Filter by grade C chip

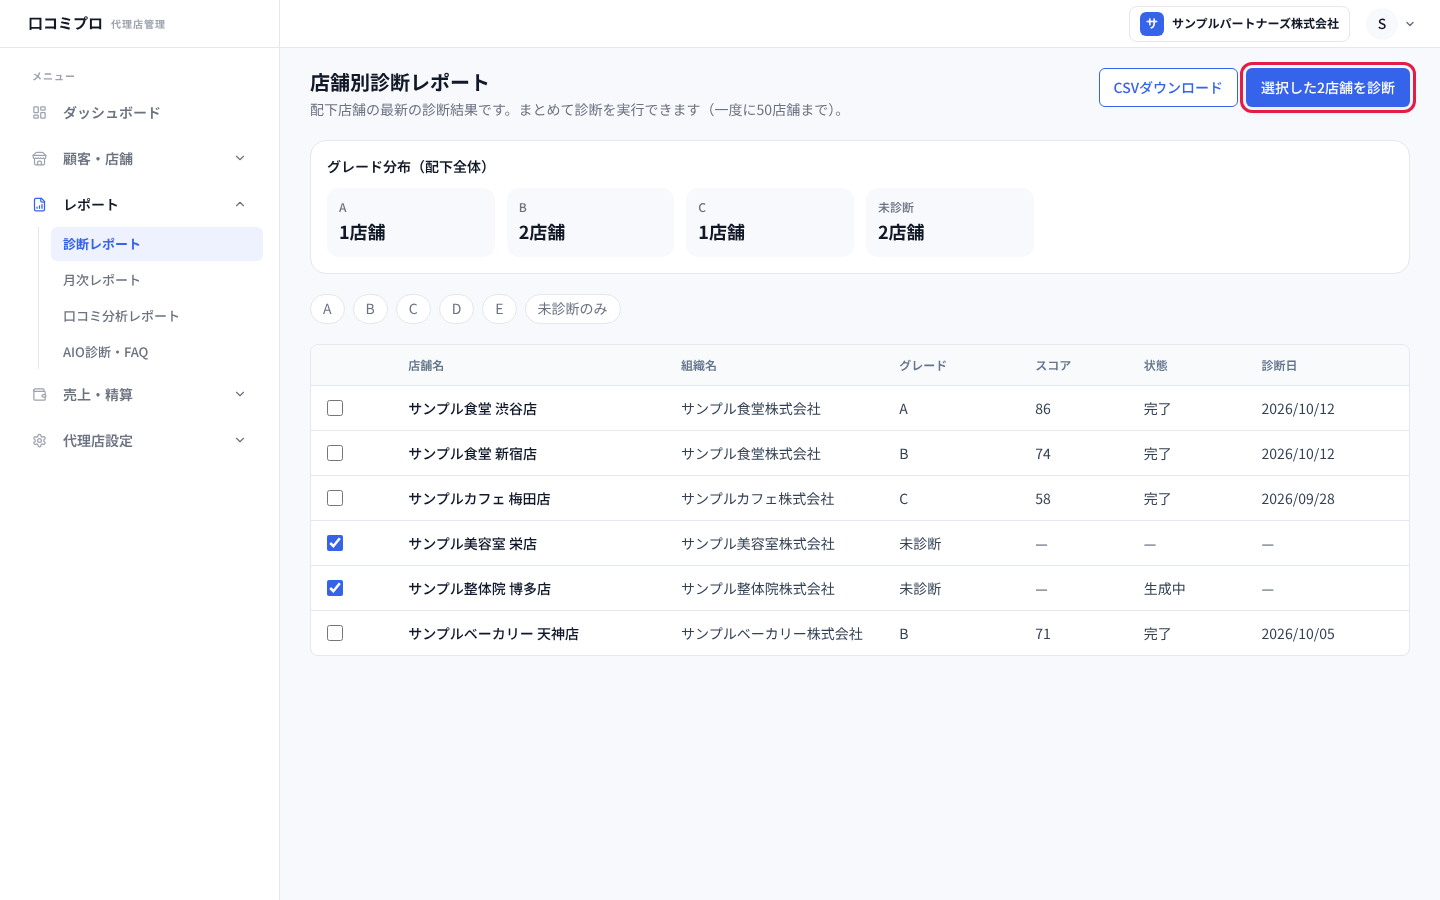(413, 309)
